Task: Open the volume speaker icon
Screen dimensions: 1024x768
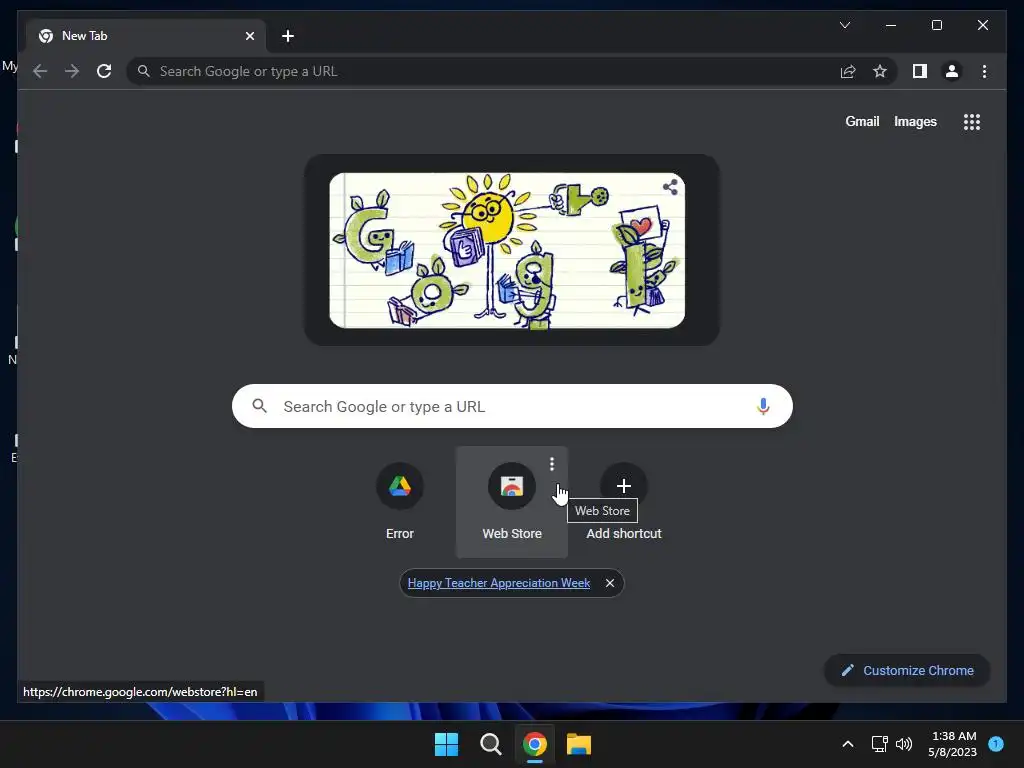Action: point(904,744)
